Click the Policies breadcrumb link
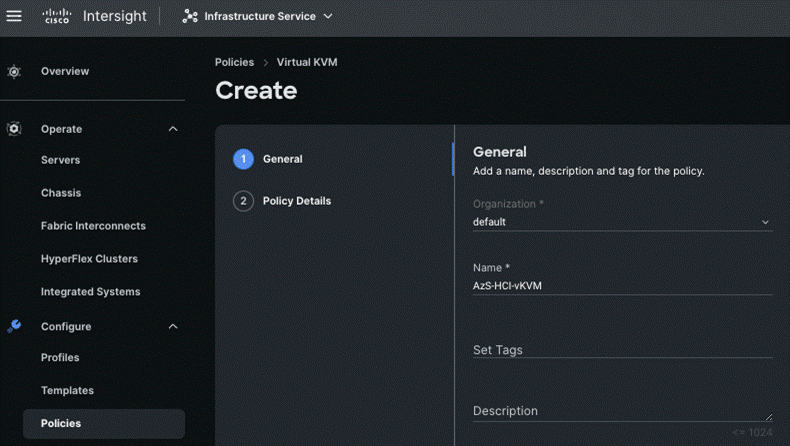This screenshot has height=446, width=790. (234, 62)
